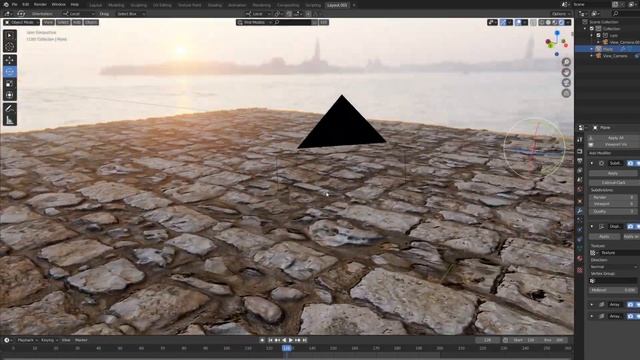
Task: Open the viewport shading options dropdown arrow
Action: (x=568, y=22)
